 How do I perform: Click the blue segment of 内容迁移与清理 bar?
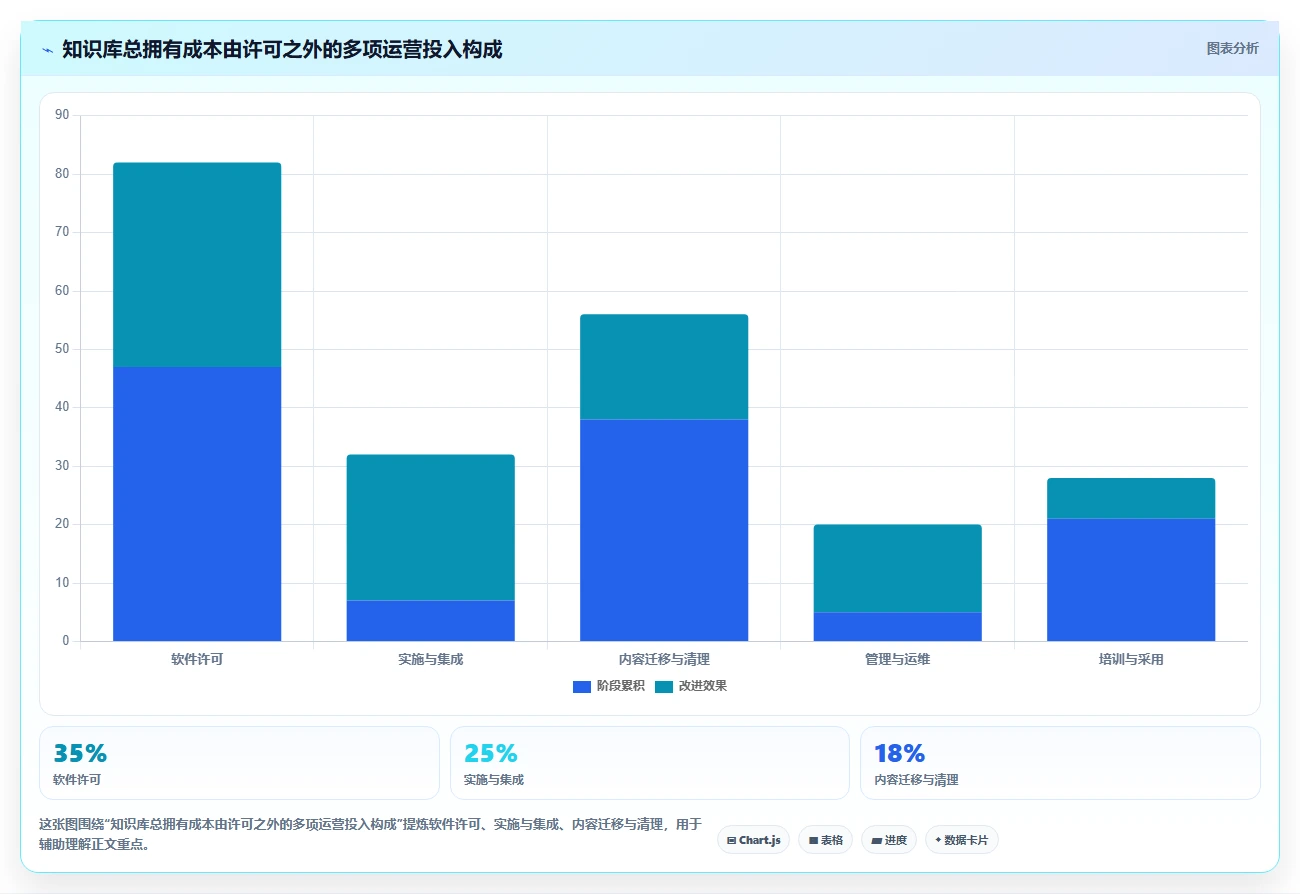[x=664, y=530]
